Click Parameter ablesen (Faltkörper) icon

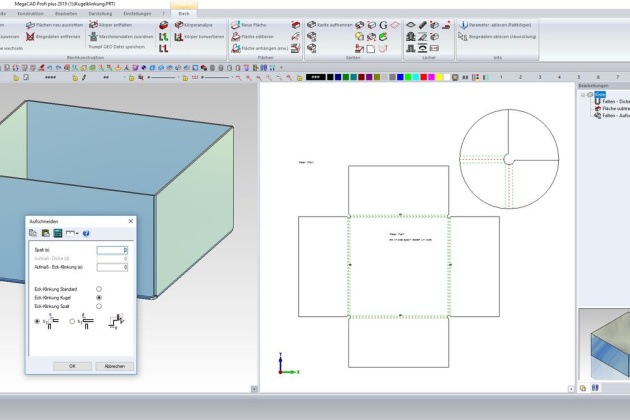point(464,24)
